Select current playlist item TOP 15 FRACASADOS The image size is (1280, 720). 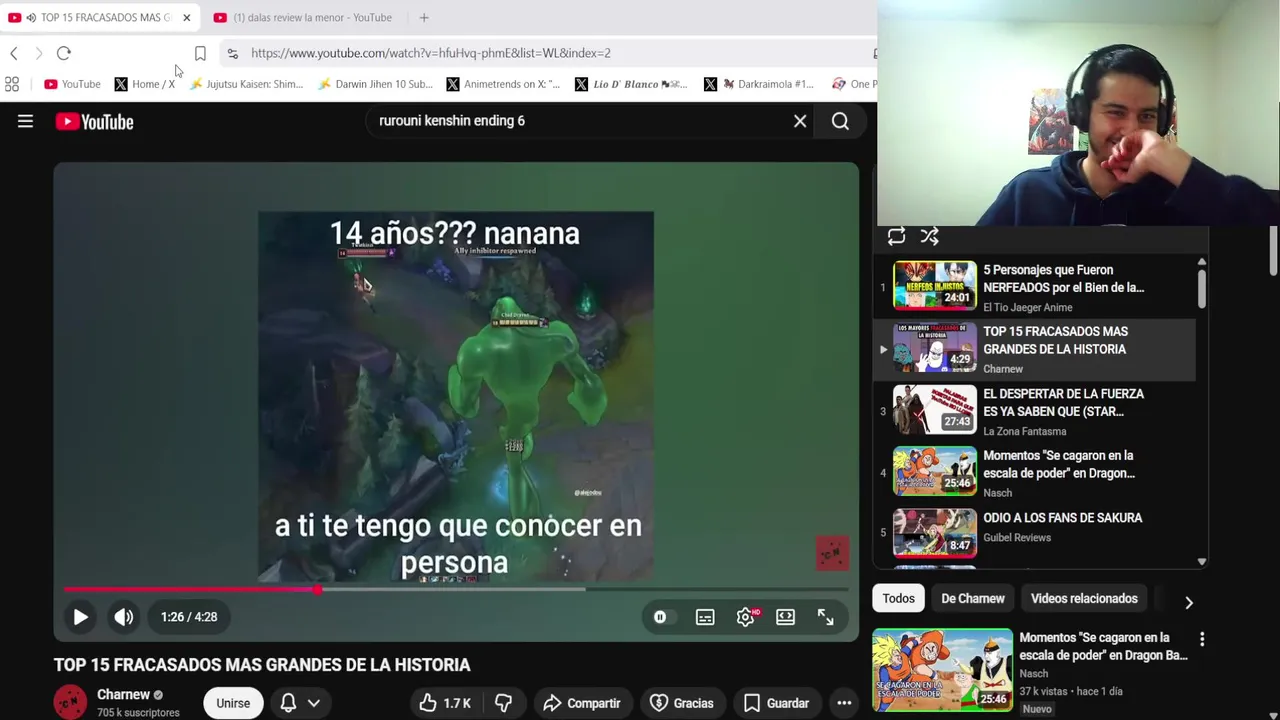coord(1034,350)
